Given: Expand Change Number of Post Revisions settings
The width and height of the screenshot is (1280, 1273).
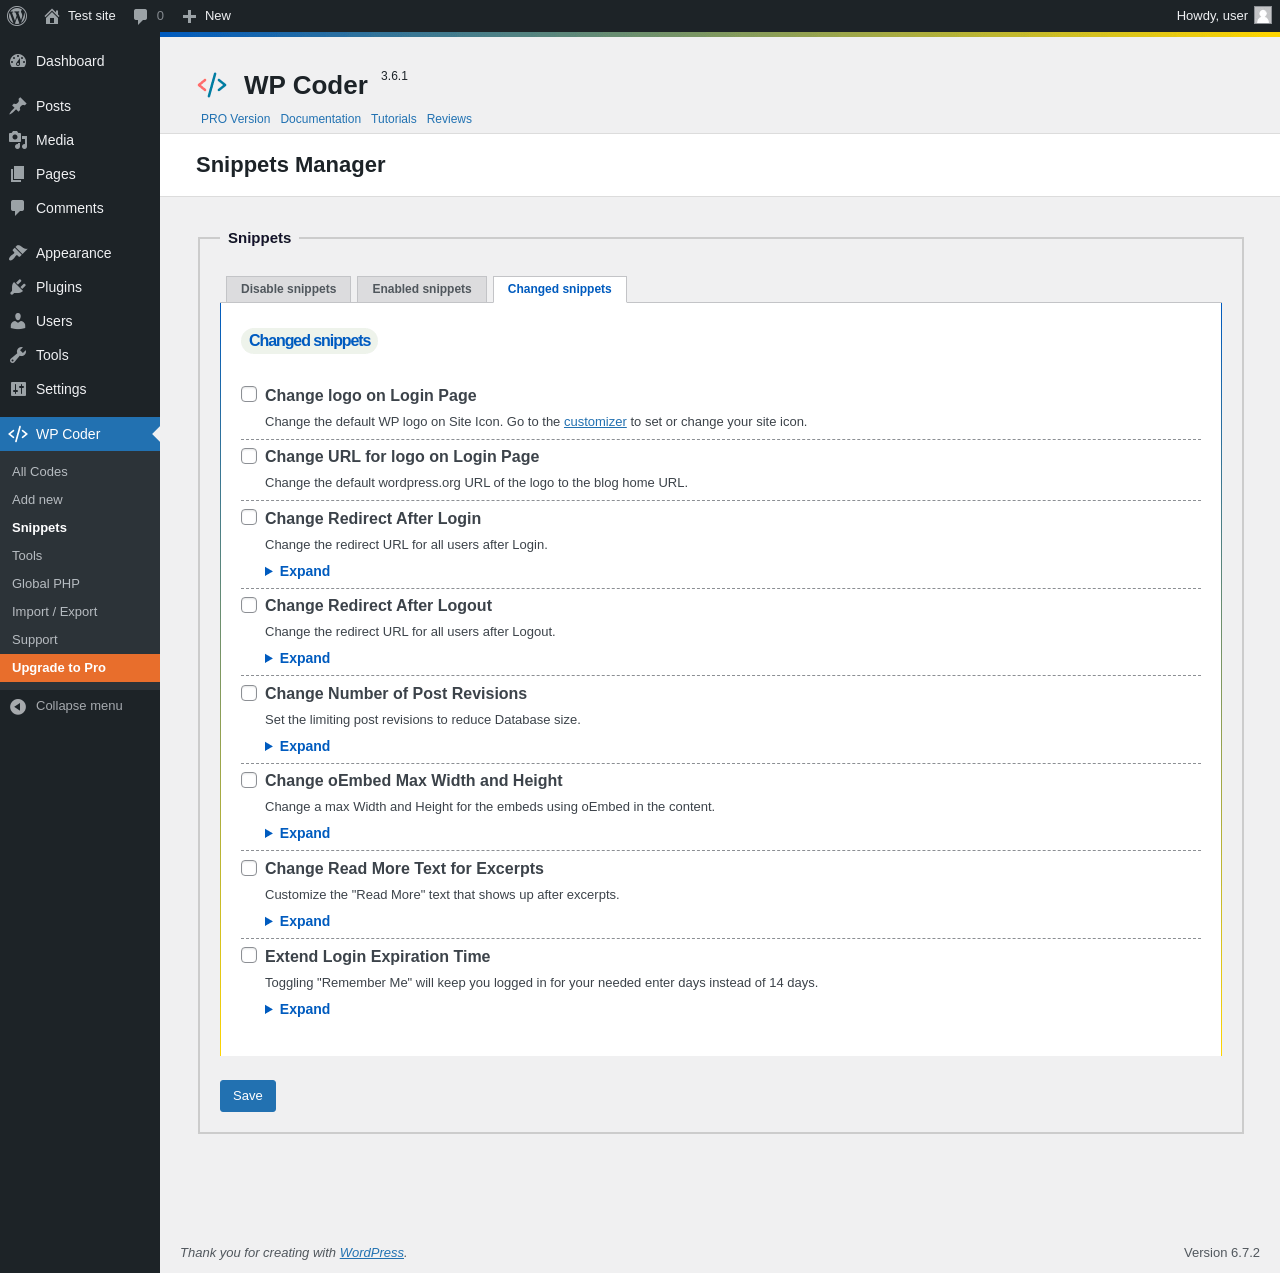Looking at the screenshot, I should [x=298, y=746].
